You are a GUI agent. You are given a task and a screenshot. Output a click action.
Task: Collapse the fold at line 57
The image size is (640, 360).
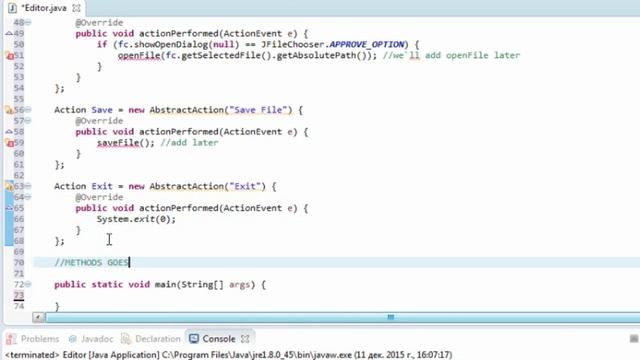tap(28, 121)
